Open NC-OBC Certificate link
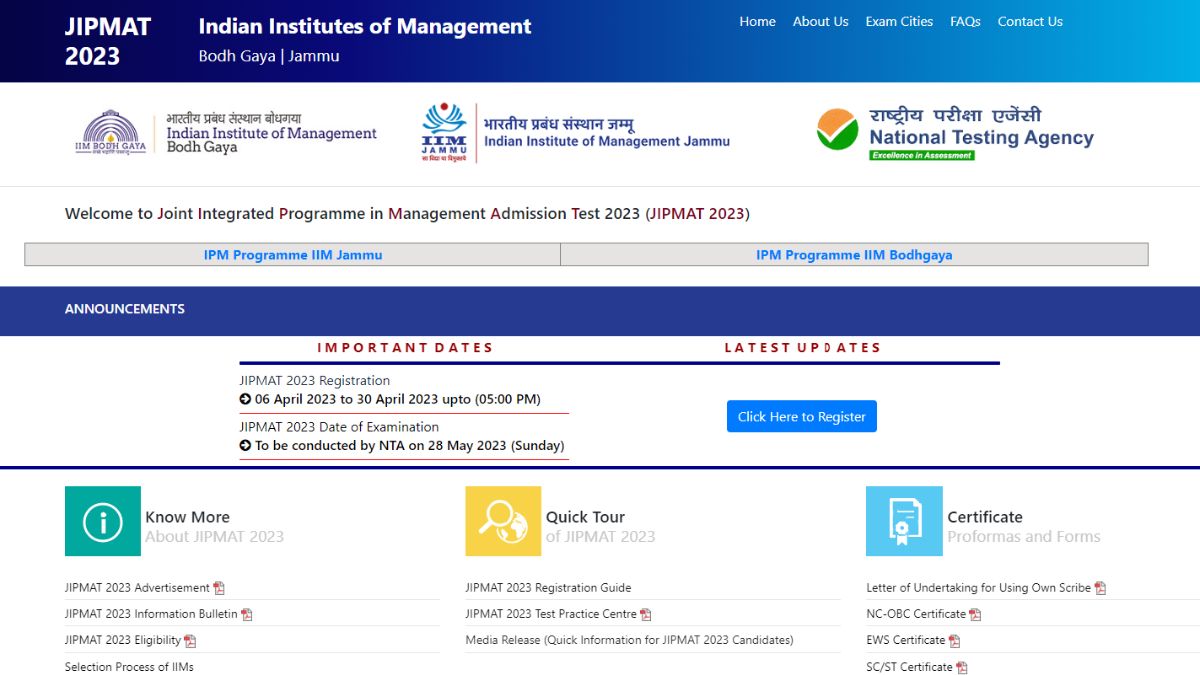Image resolution: width=1200 pixels, height=675 pixels. pos(916,614)
